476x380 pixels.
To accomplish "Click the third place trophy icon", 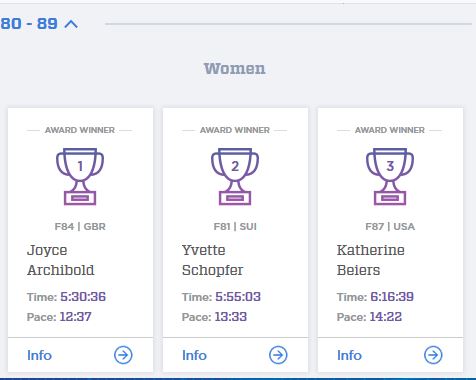I will (x=390, y=176).
